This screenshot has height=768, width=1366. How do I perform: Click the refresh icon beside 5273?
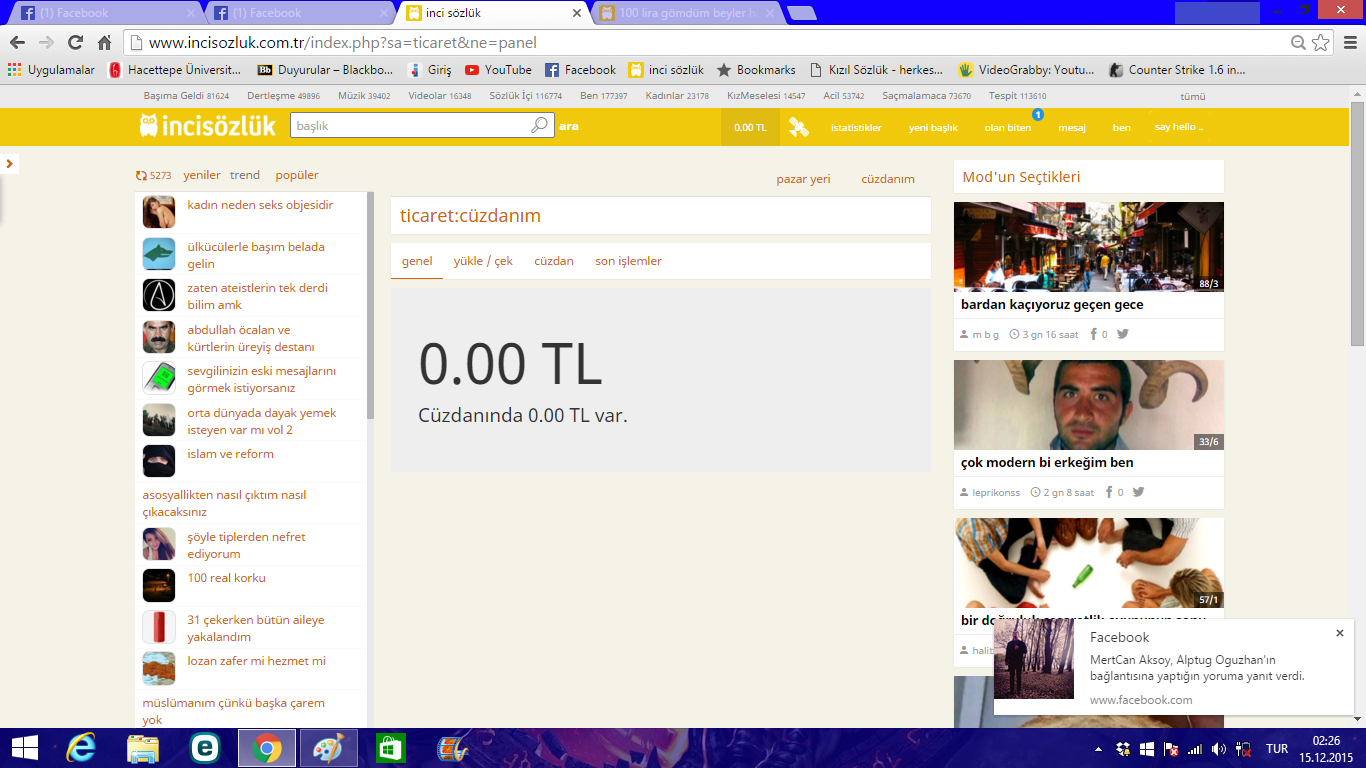pos(141,176)
